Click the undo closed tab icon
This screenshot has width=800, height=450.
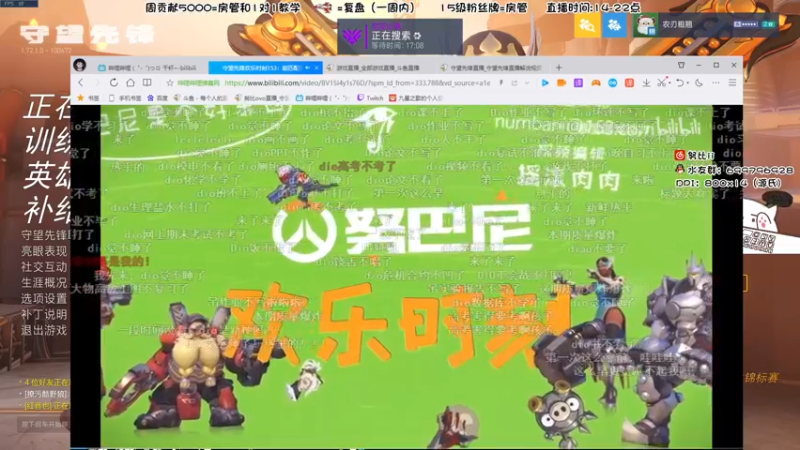point(679,83)
